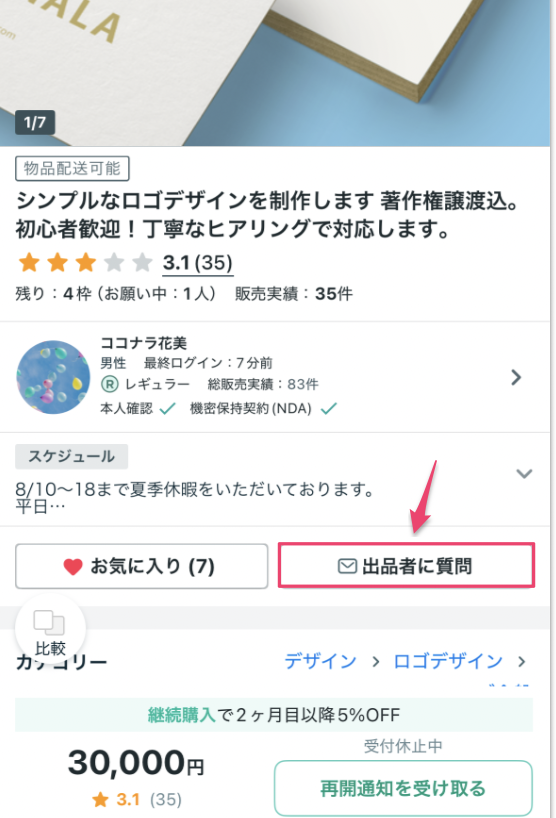Expand the スケジュール section chevron
The height and width of the screenshot is (818, 556).
[x=524, y=474]
